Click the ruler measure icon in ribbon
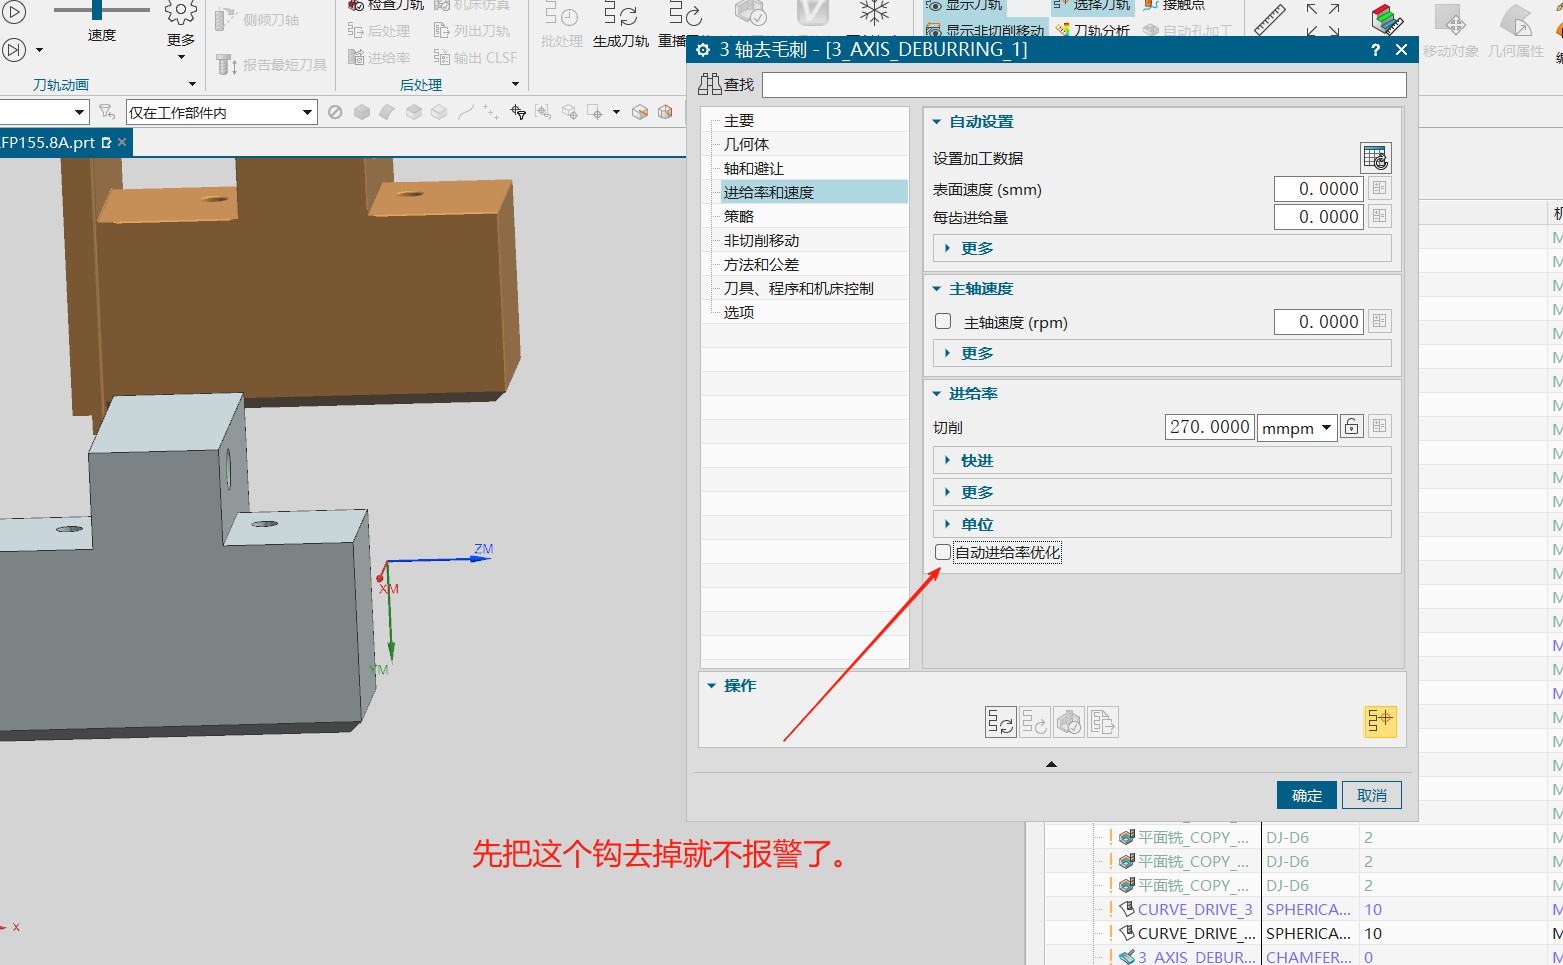Viewport: 1563px width, 965px height. coord(1269,19)
